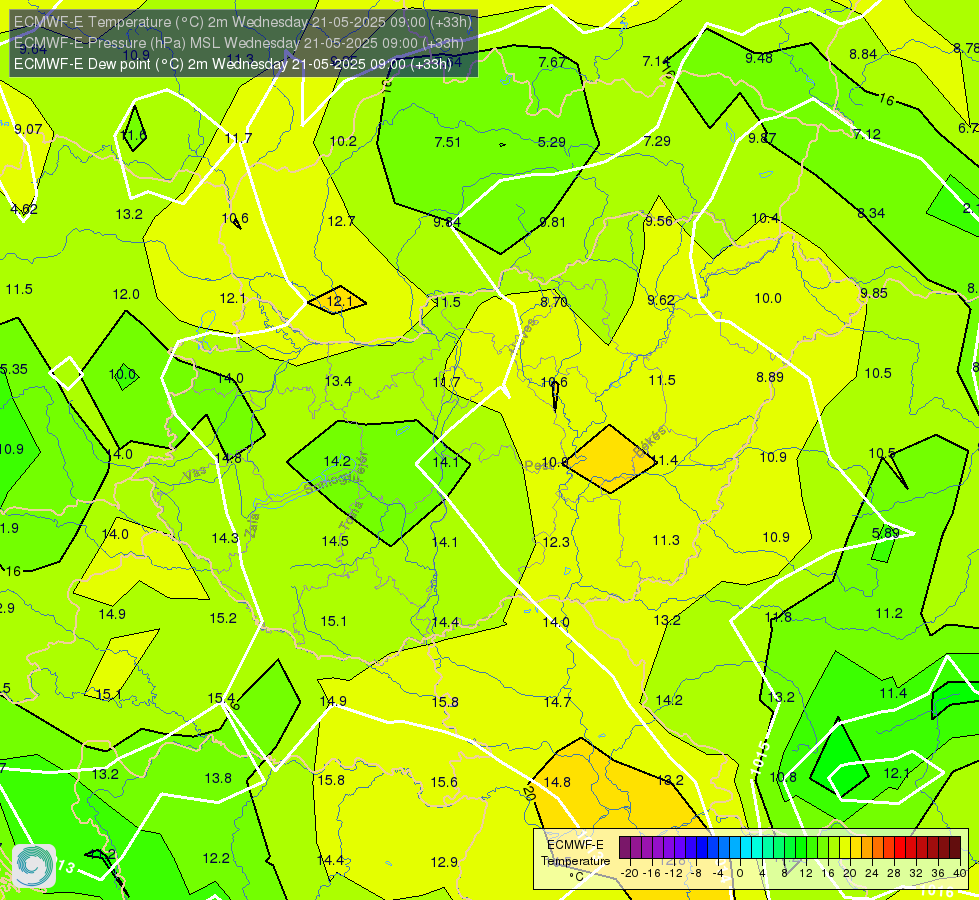Click the circular swirl logo icon
979x900 pixels.
click(x=34, y=866)
